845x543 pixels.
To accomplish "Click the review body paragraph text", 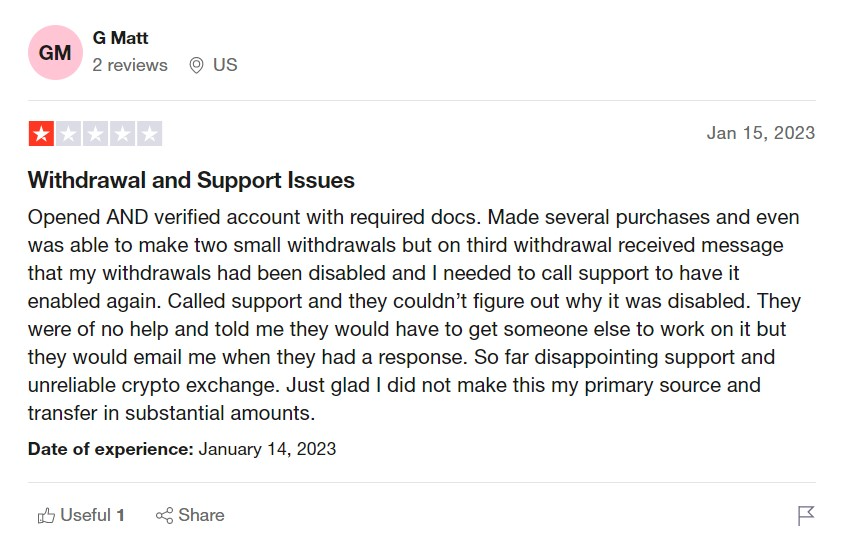I will (414, 315).
